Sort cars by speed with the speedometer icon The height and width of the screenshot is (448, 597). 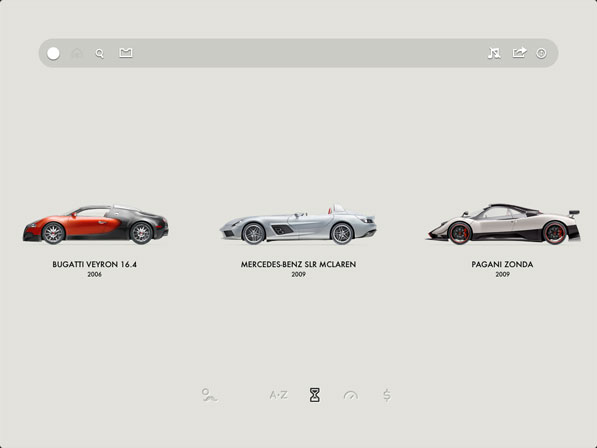(x=351, y=395)
